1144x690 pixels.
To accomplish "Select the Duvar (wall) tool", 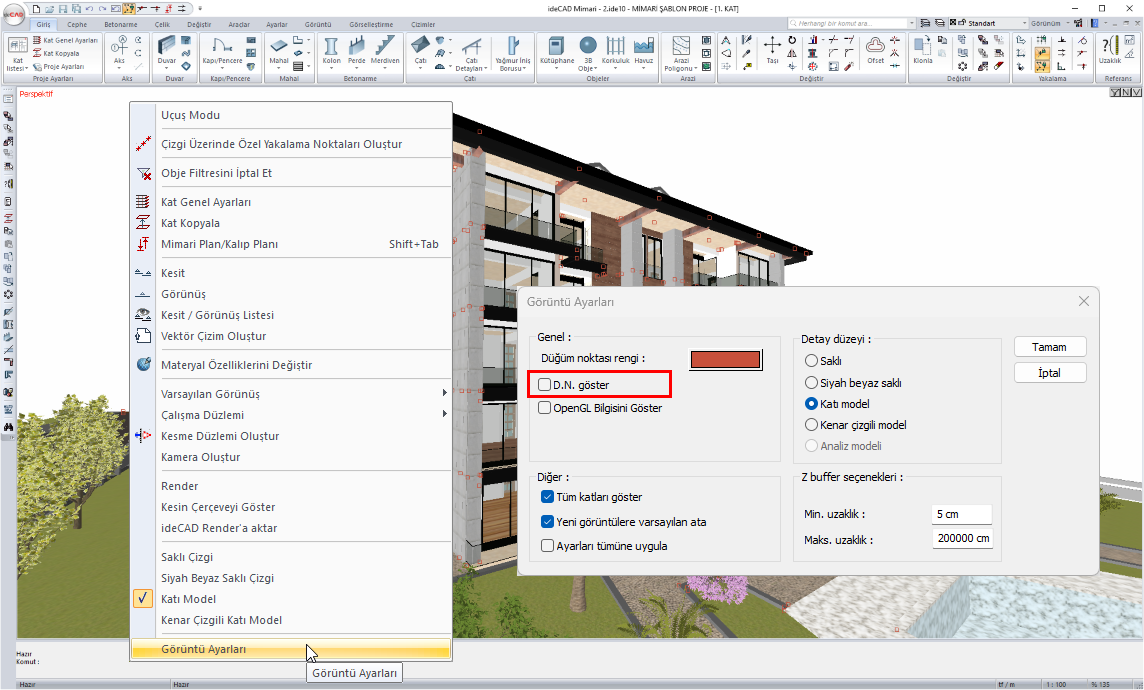I will tap(167, 48).
